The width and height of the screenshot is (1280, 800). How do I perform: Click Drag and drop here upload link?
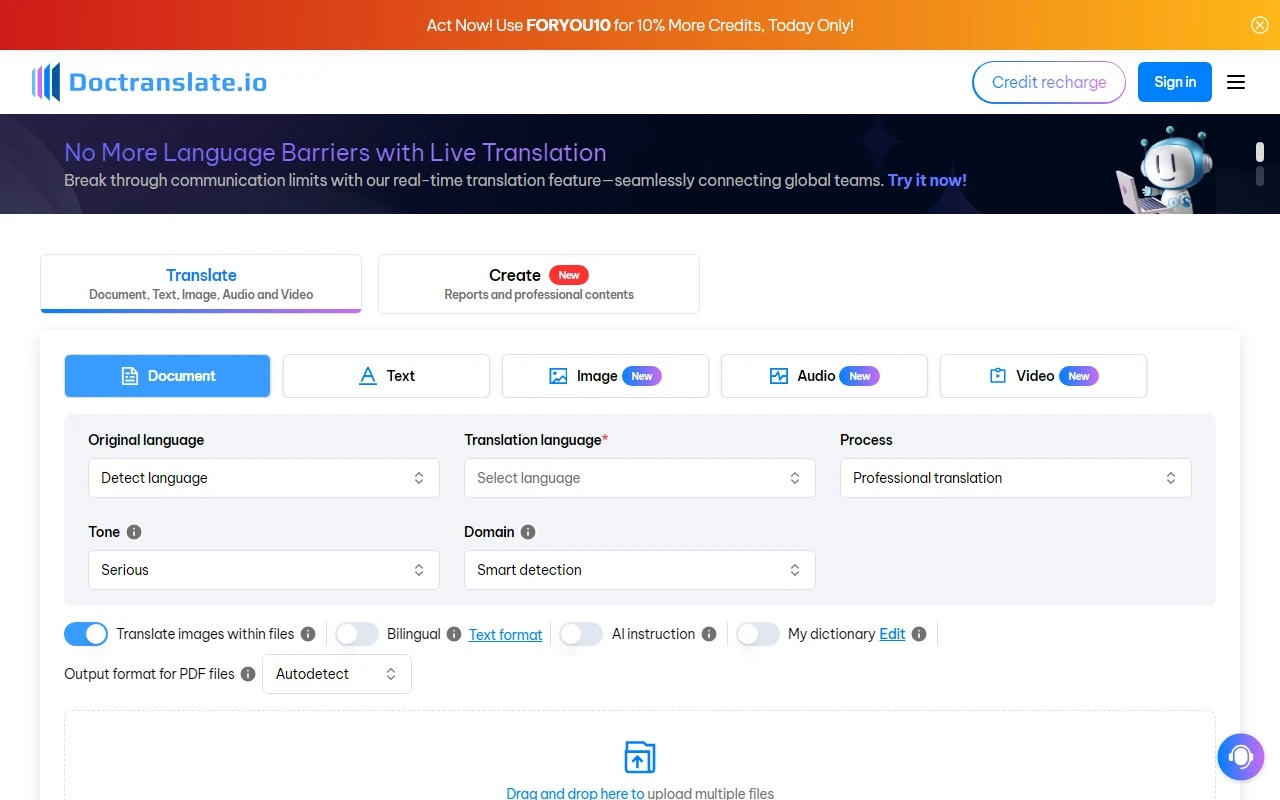(575, 793)
